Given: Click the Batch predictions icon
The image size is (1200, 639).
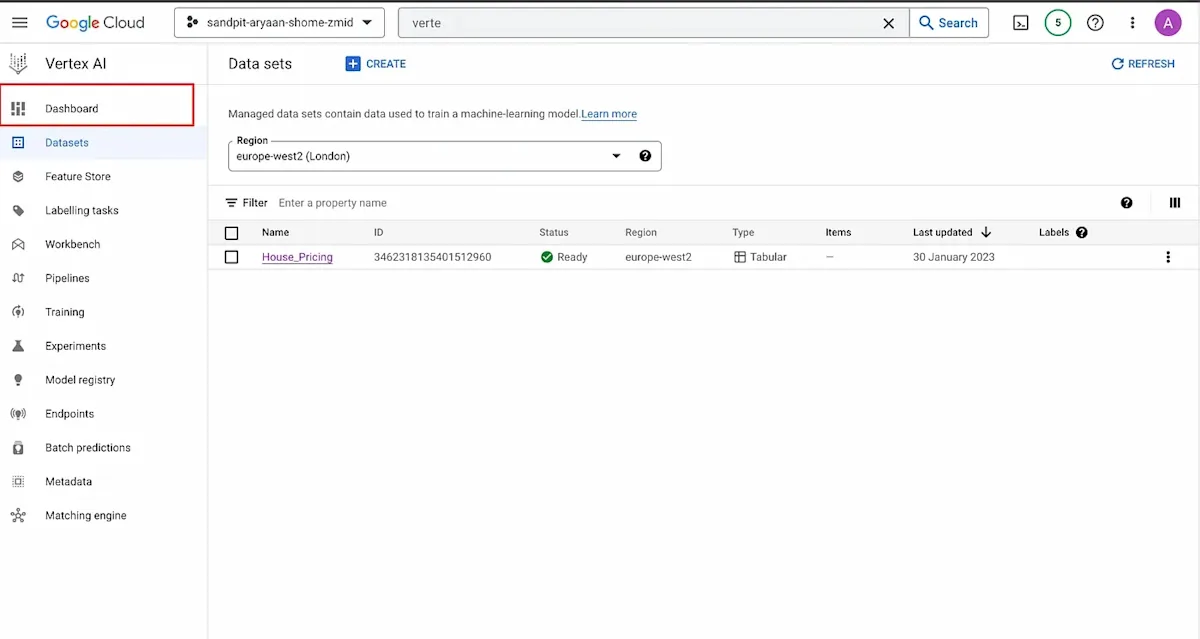Looking at the screenshot, I should 18,448.
